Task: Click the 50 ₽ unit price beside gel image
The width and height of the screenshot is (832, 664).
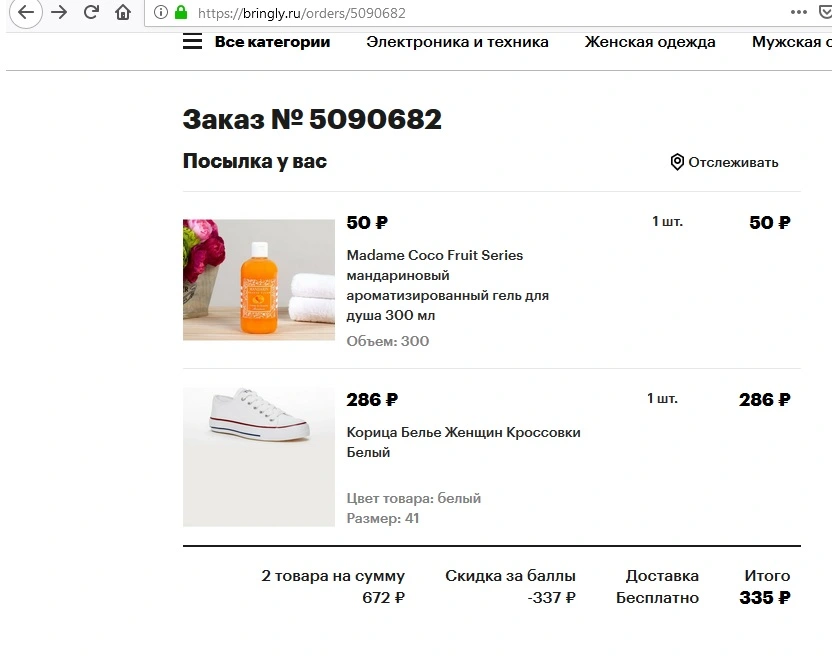Action: tap(367, 222)
